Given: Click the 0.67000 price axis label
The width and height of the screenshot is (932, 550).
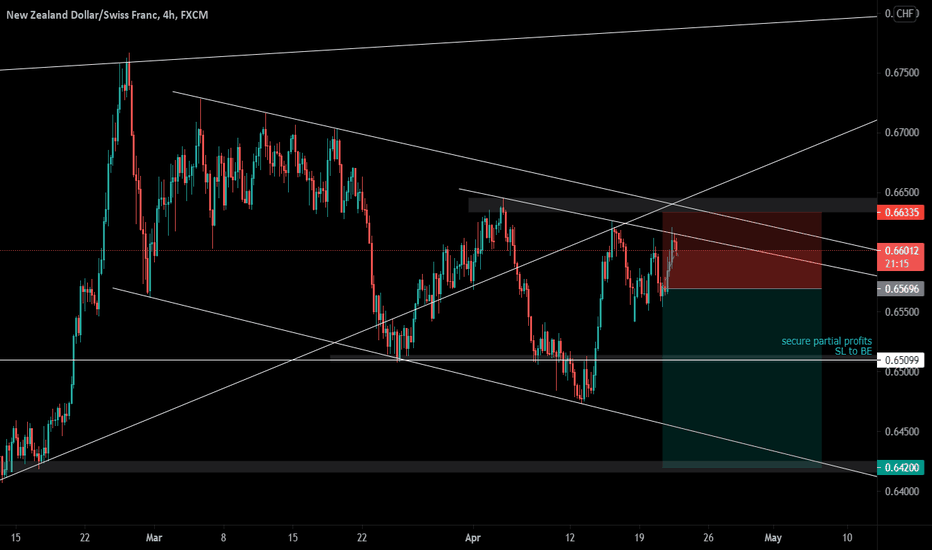Looking at the screenshot, I should click(902, 133).
